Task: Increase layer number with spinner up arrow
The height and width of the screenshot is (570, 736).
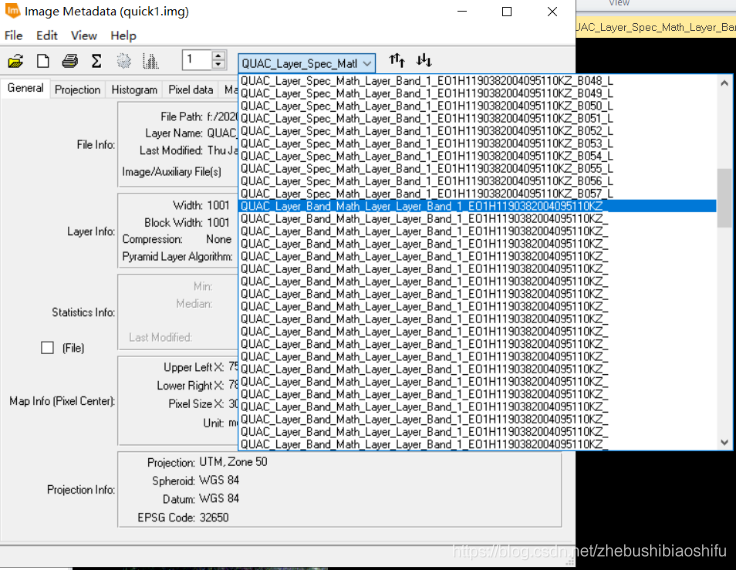Action: click(x=218, y=55)
